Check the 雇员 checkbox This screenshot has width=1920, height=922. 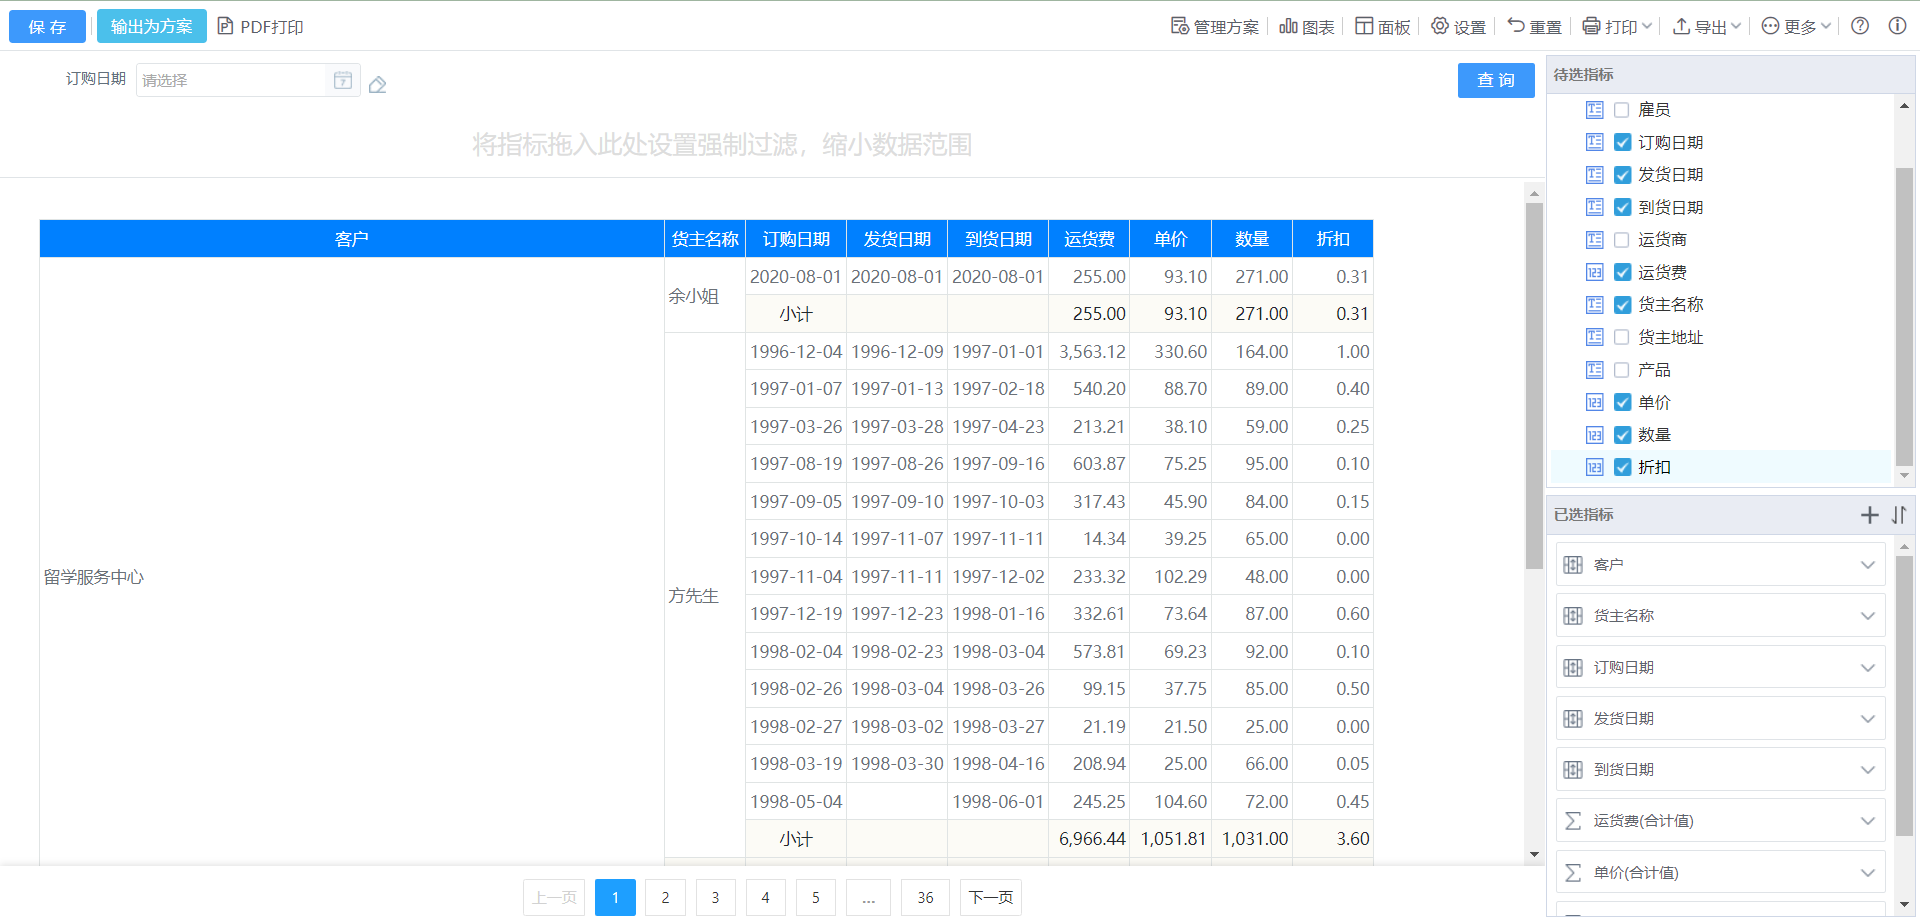(1622, 110)
